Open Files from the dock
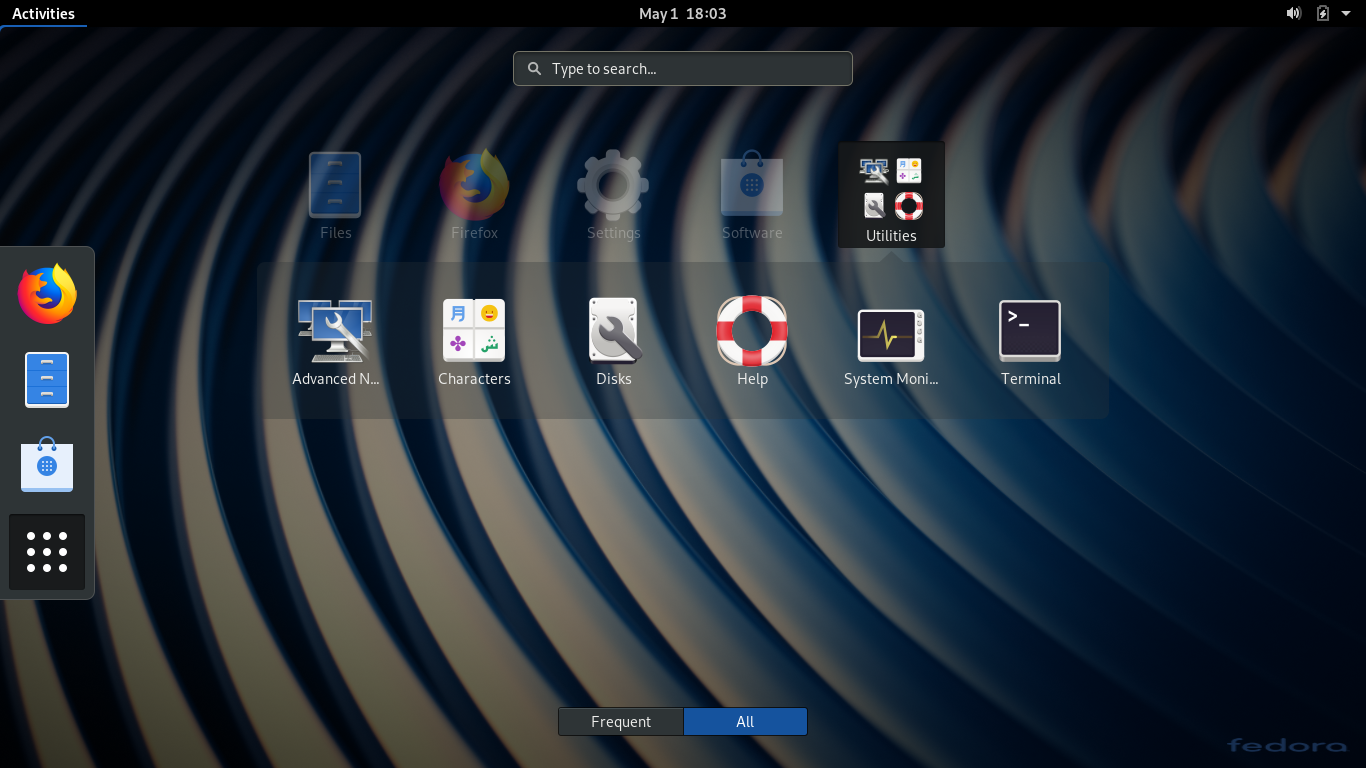 point(47,380)
